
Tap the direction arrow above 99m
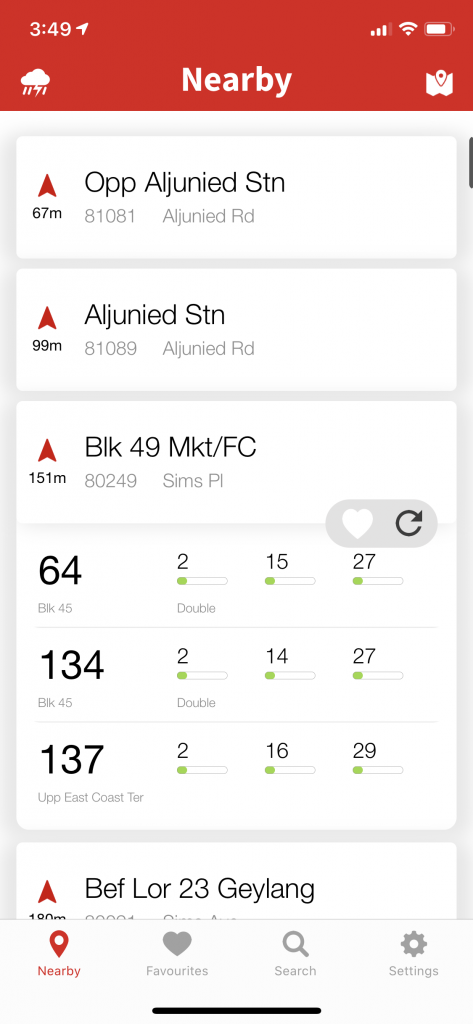47,318
